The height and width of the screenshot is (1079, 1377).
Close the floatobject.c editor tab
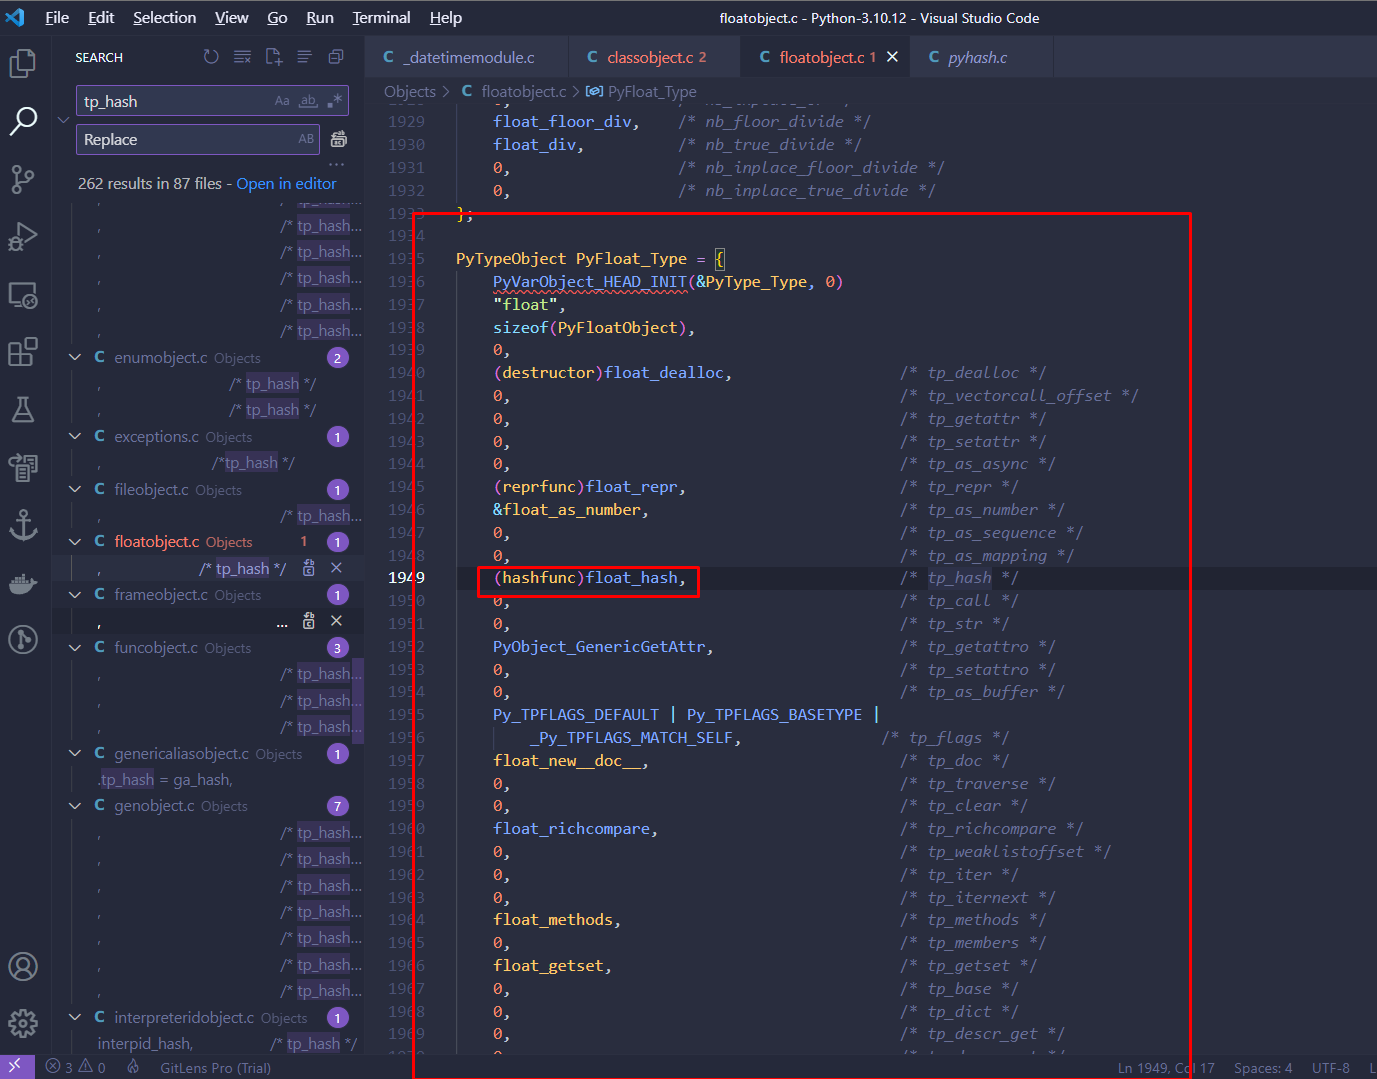[x=892, y=57]
